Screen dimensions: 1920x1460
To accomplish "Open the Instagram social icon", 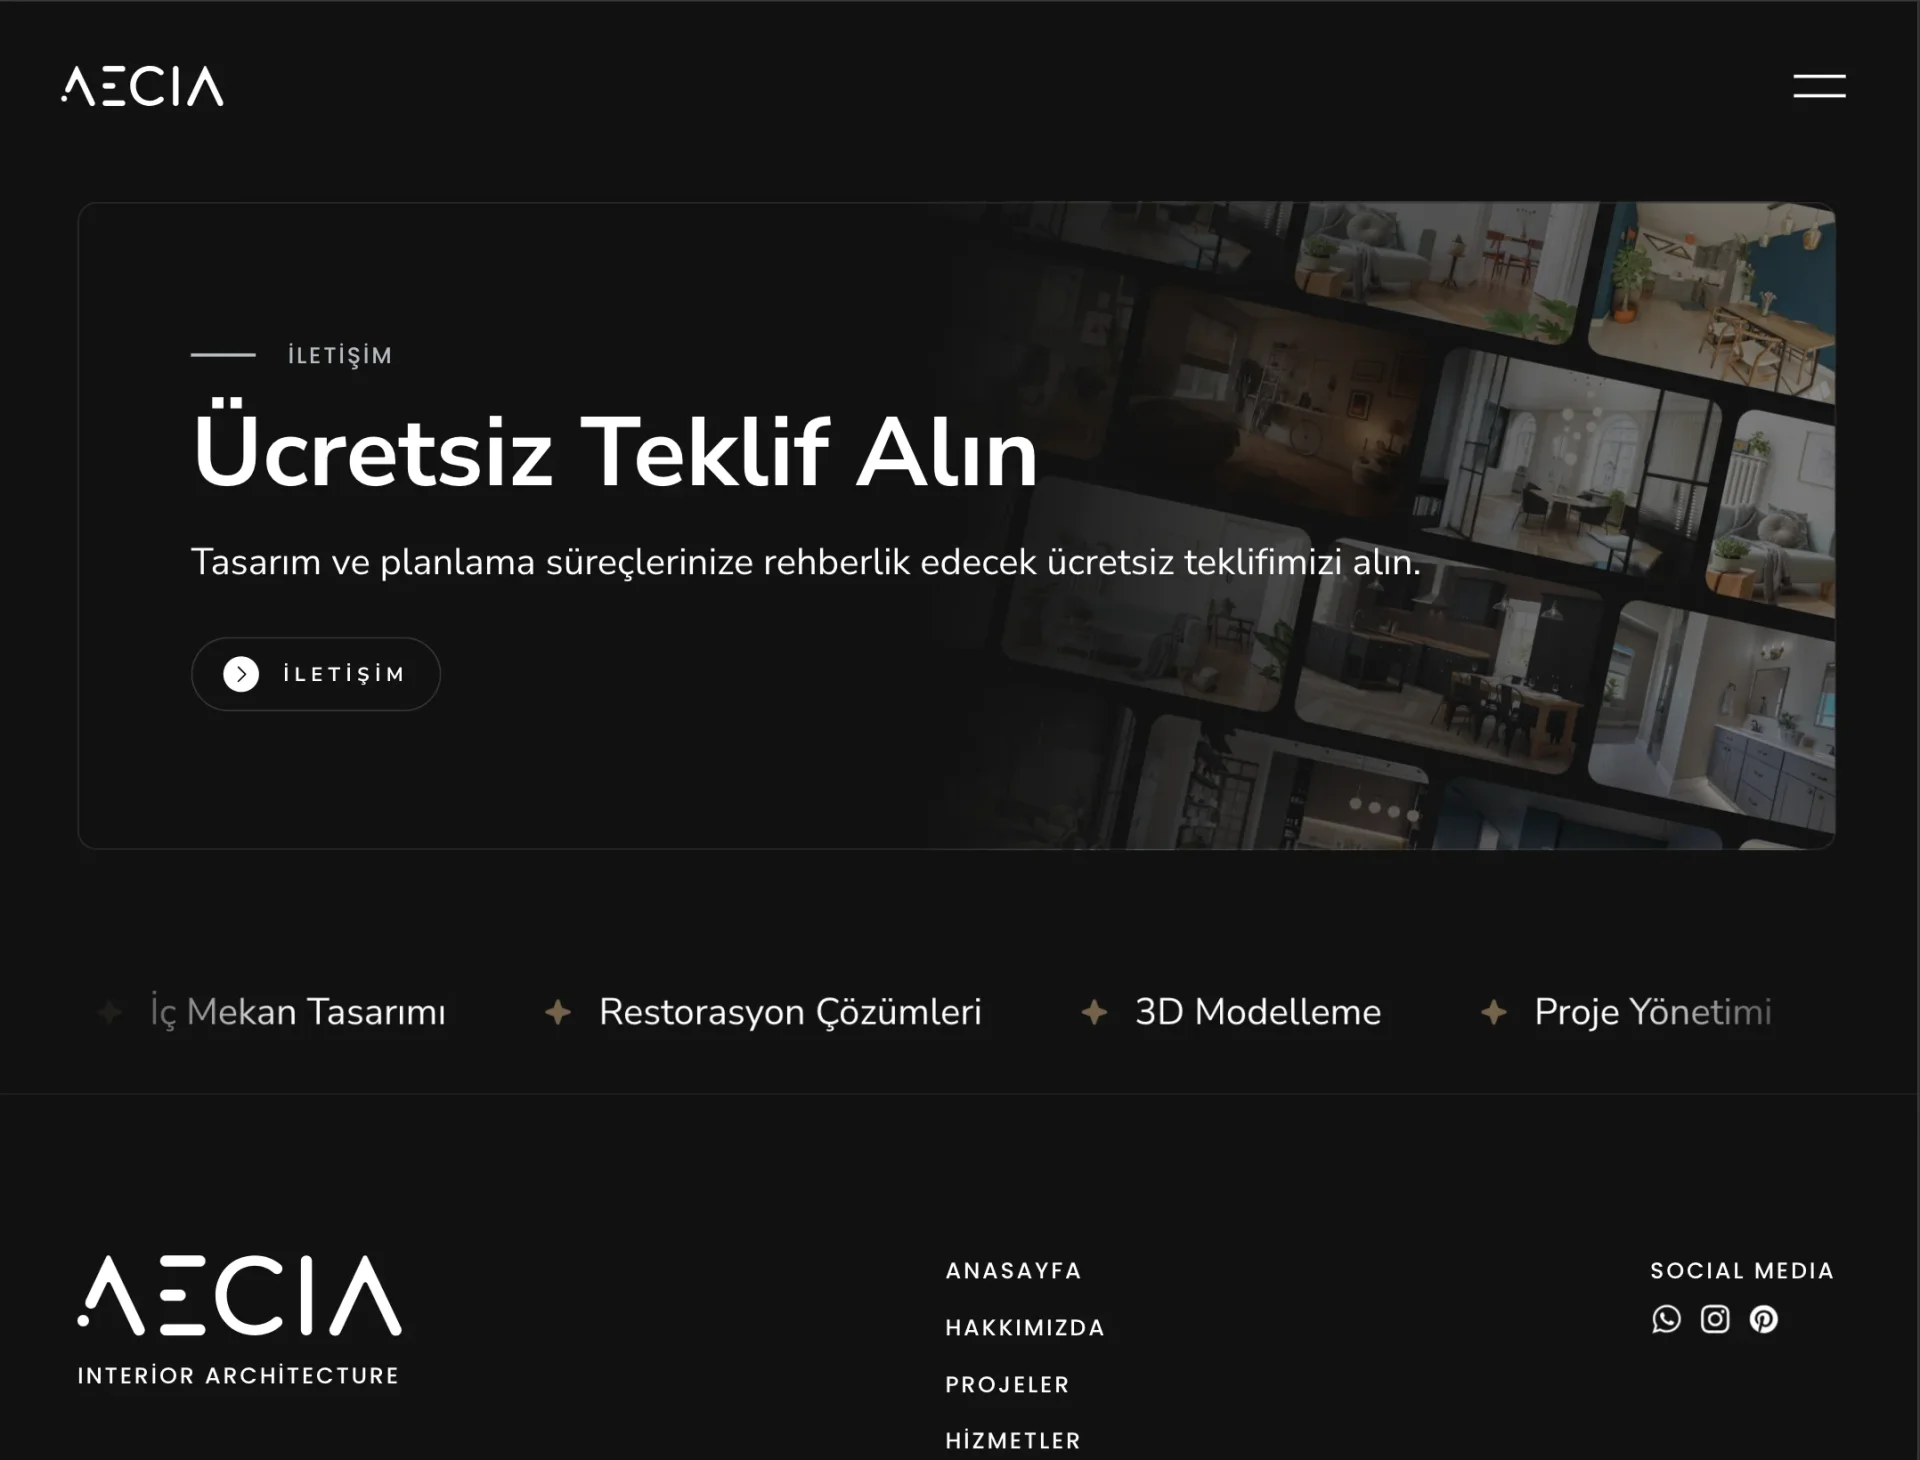I will click(x=1715, y=1319).
